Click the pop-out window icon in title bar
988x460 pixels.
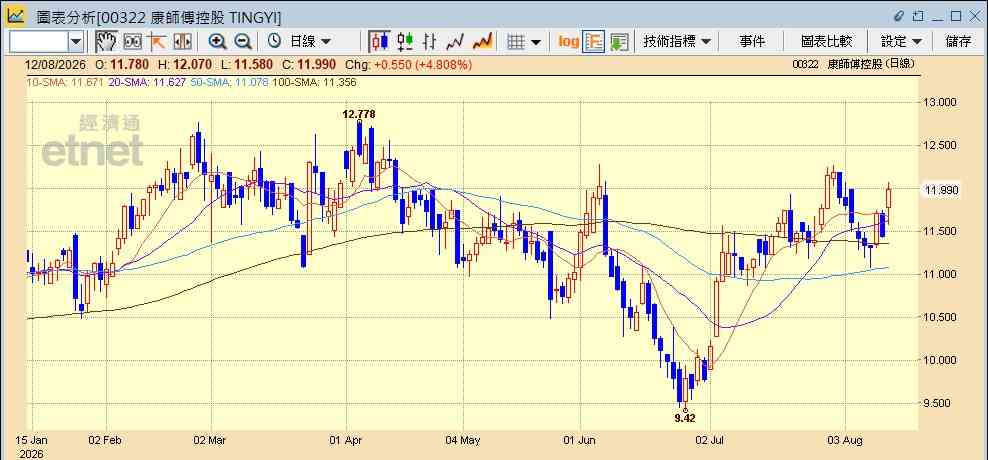[x=918, y=16]
